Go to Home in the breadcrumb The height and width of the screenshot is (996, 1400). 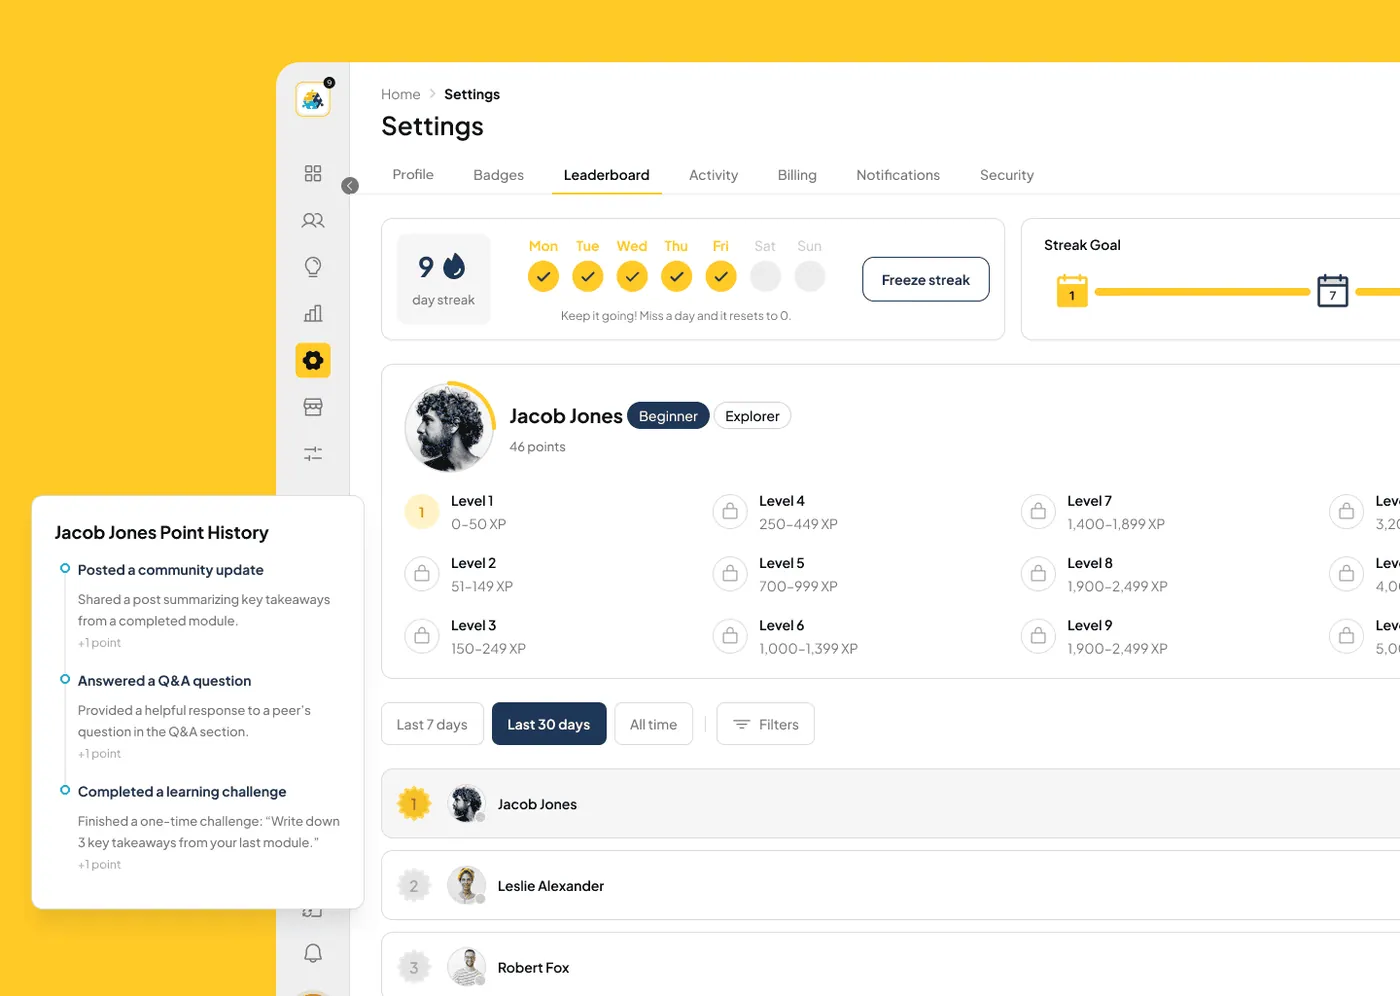click(401, 94)
